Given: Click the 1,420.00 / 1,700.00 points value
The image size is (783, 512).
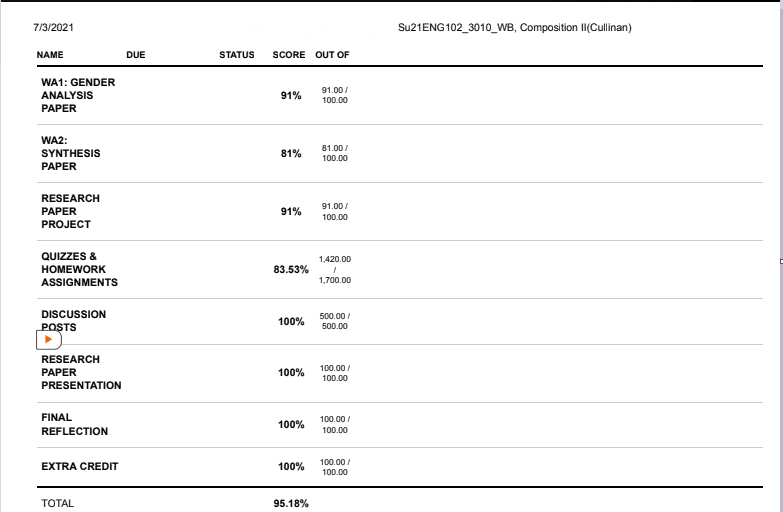Looking at the screenshot, I should pyautogui.click(x=335, y=269).
